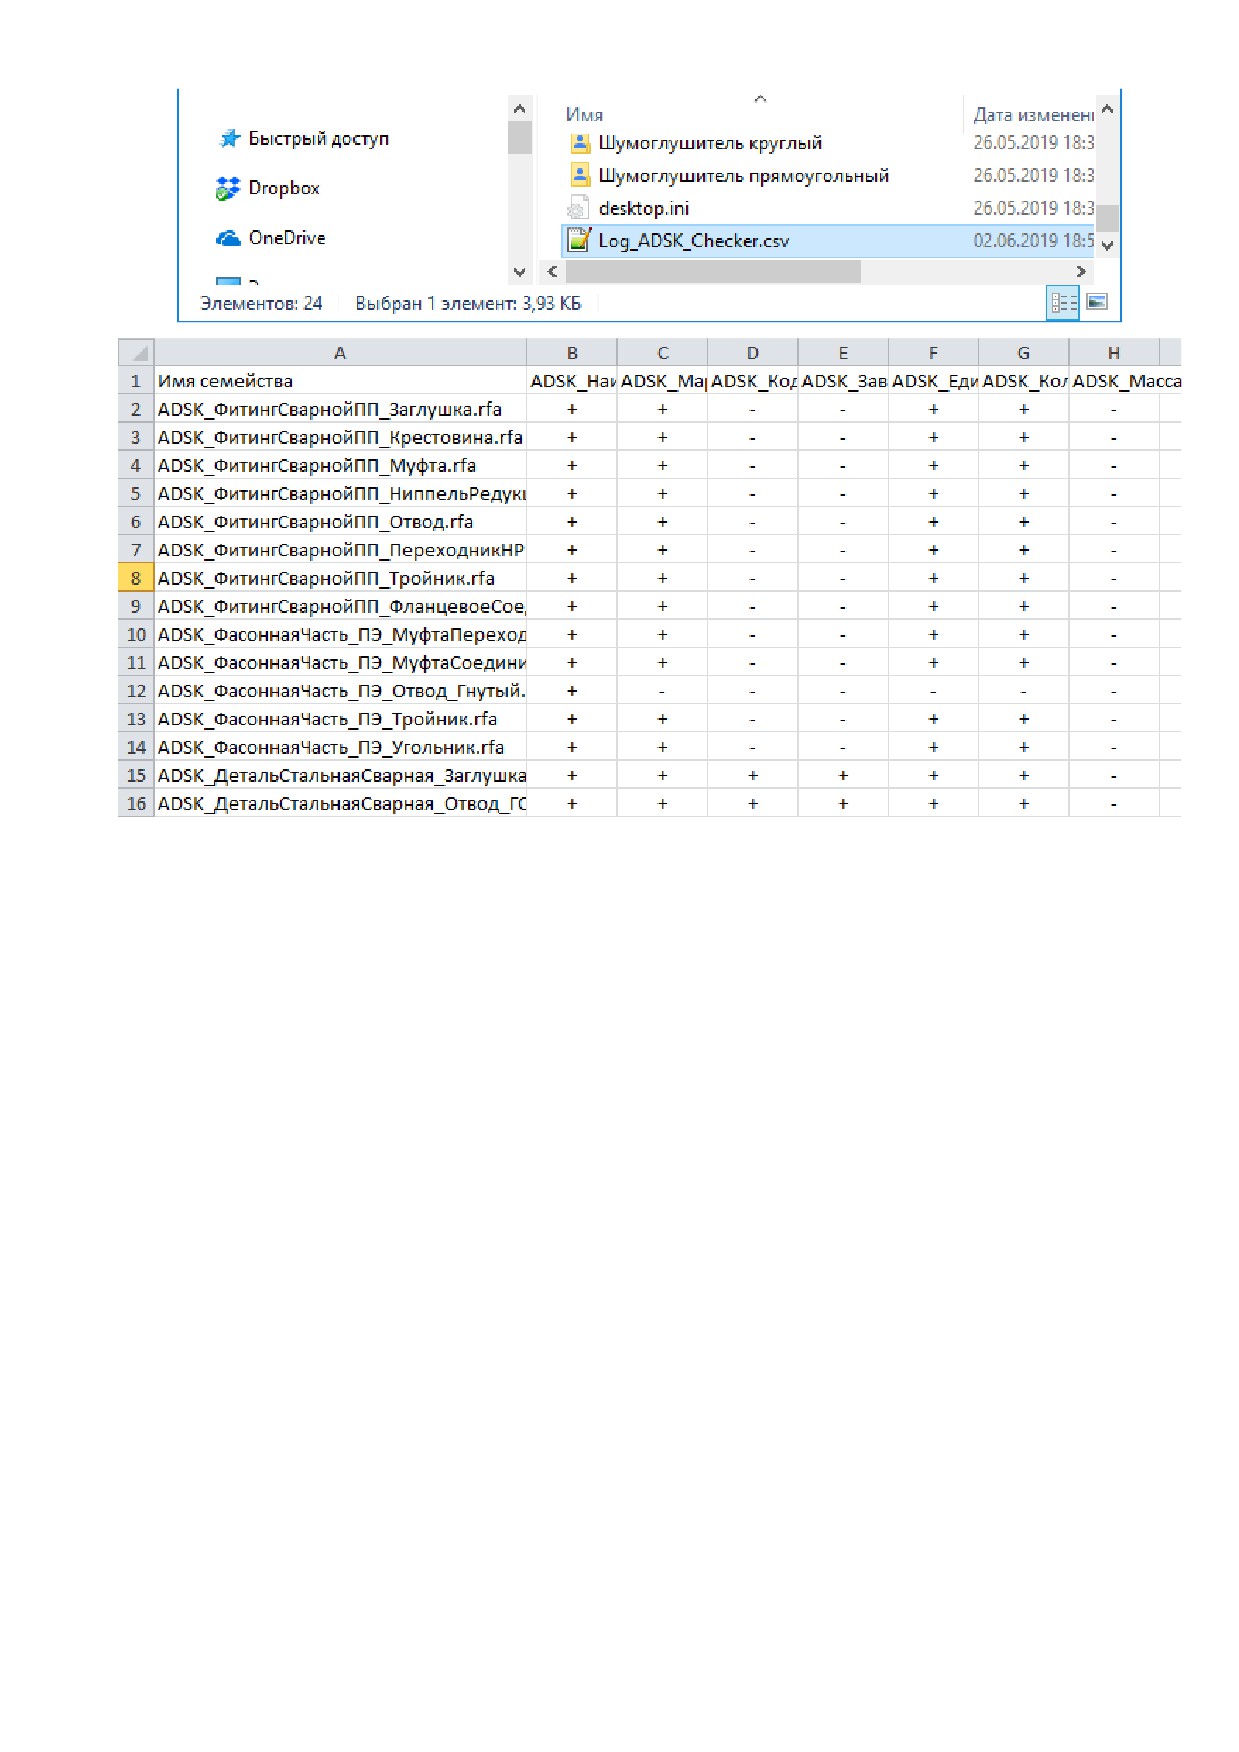Viewport: 1239px width, 1752px height.
Task: Click file list vertical scroll down arrow
Action: tap(1107, 246)
